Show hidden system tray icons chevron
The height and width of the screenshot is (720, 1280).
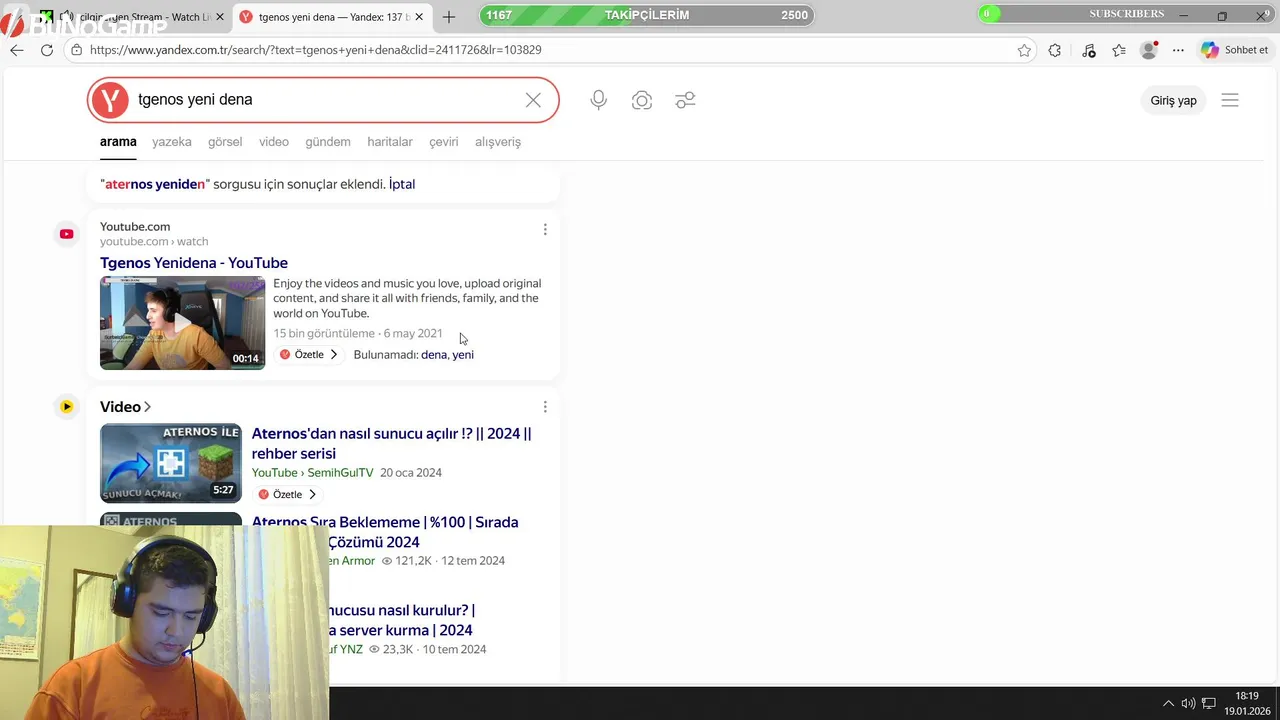click(x=1167, y=703)
